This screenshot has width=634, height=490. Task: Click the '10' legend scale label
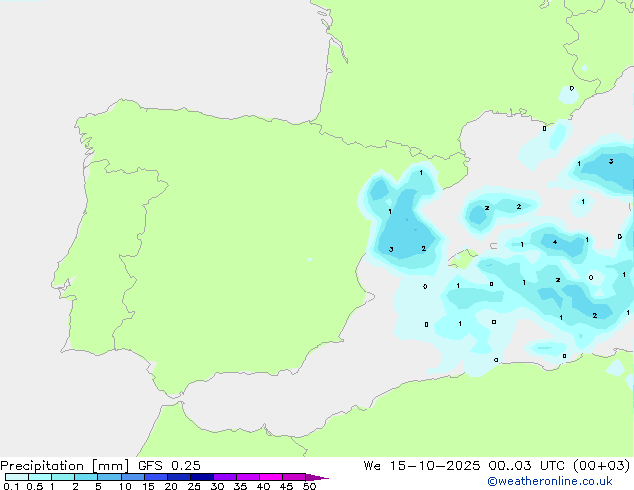point(125,486)
